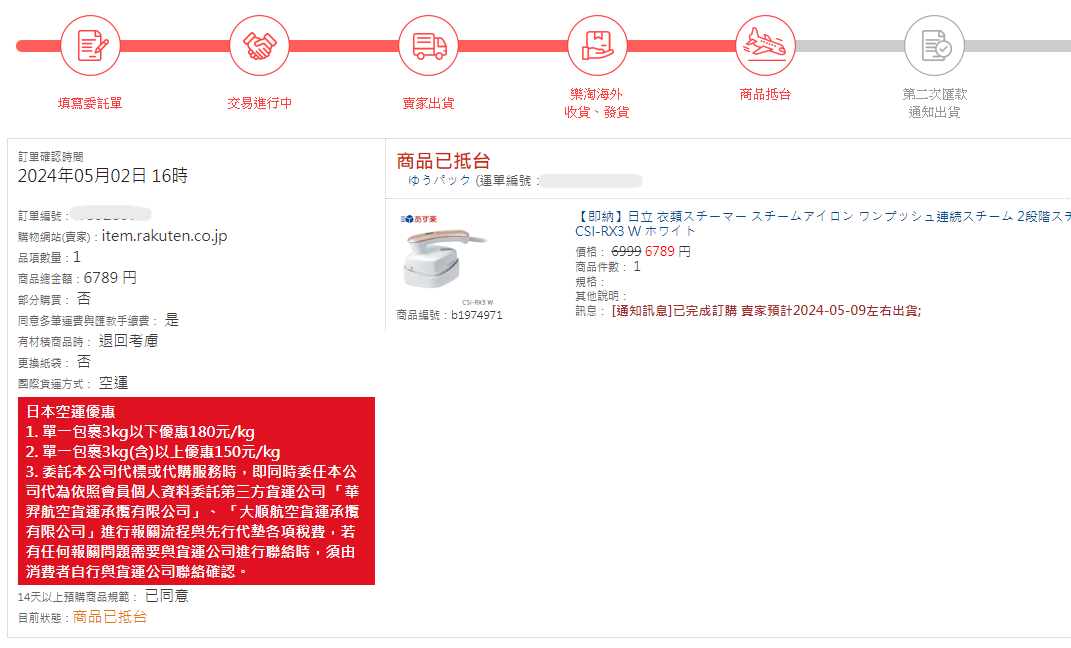Open the 日立 衣類スチーマー product title link
This screenshot has height=648, width=1071.
822,223
